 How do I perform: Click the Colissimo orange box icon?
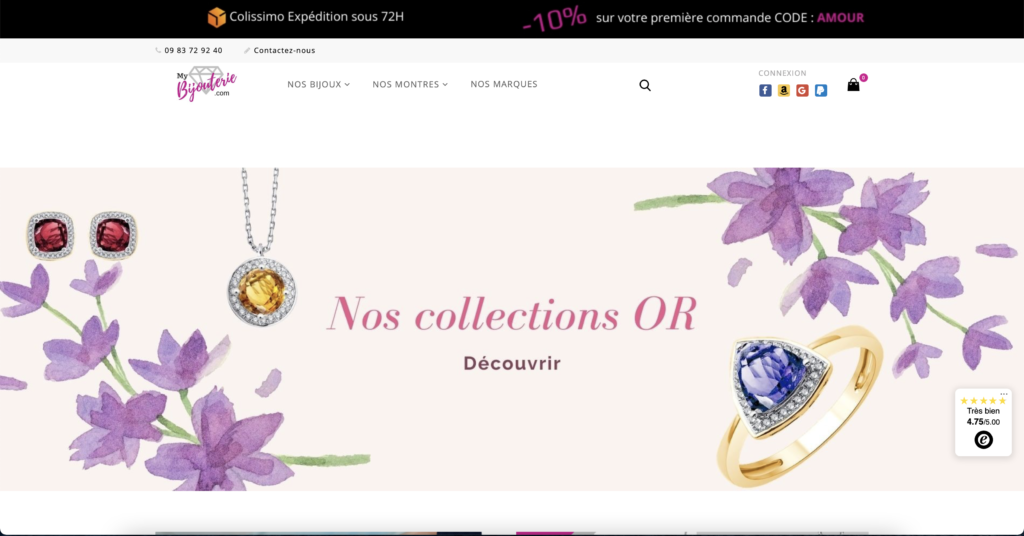pos(216,17)
